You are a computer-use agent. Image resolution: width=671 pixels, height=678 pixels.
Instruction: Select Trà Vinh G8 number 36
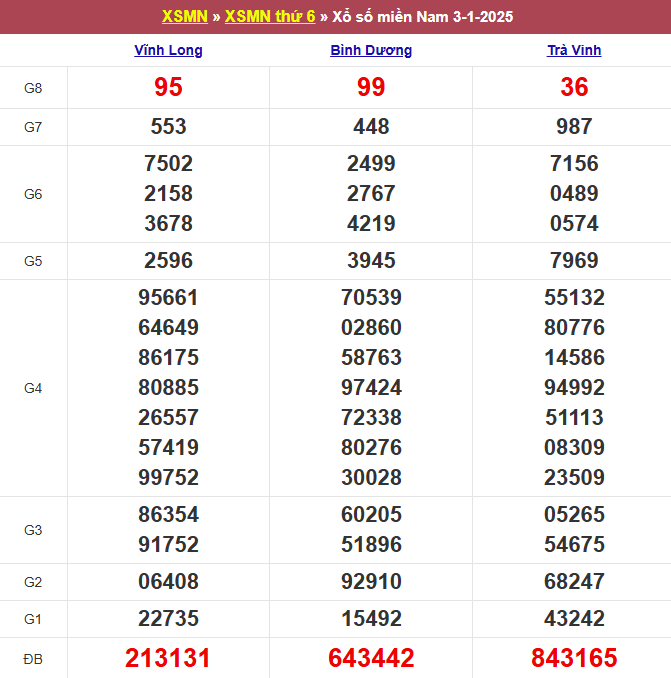(x=574, y=88)
